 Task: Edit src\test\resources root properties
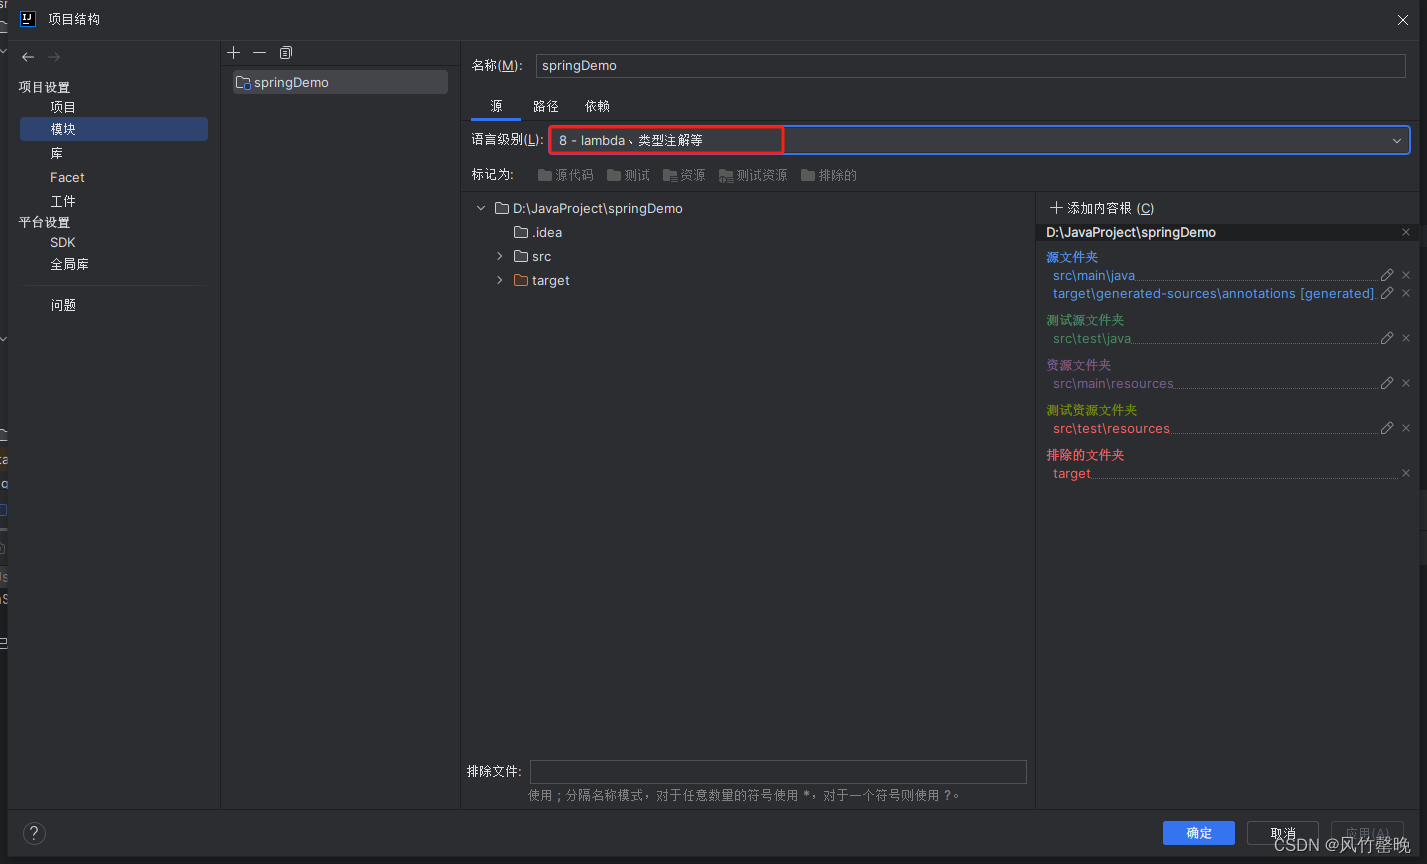pyautogui.click(x=1387, y=428)
